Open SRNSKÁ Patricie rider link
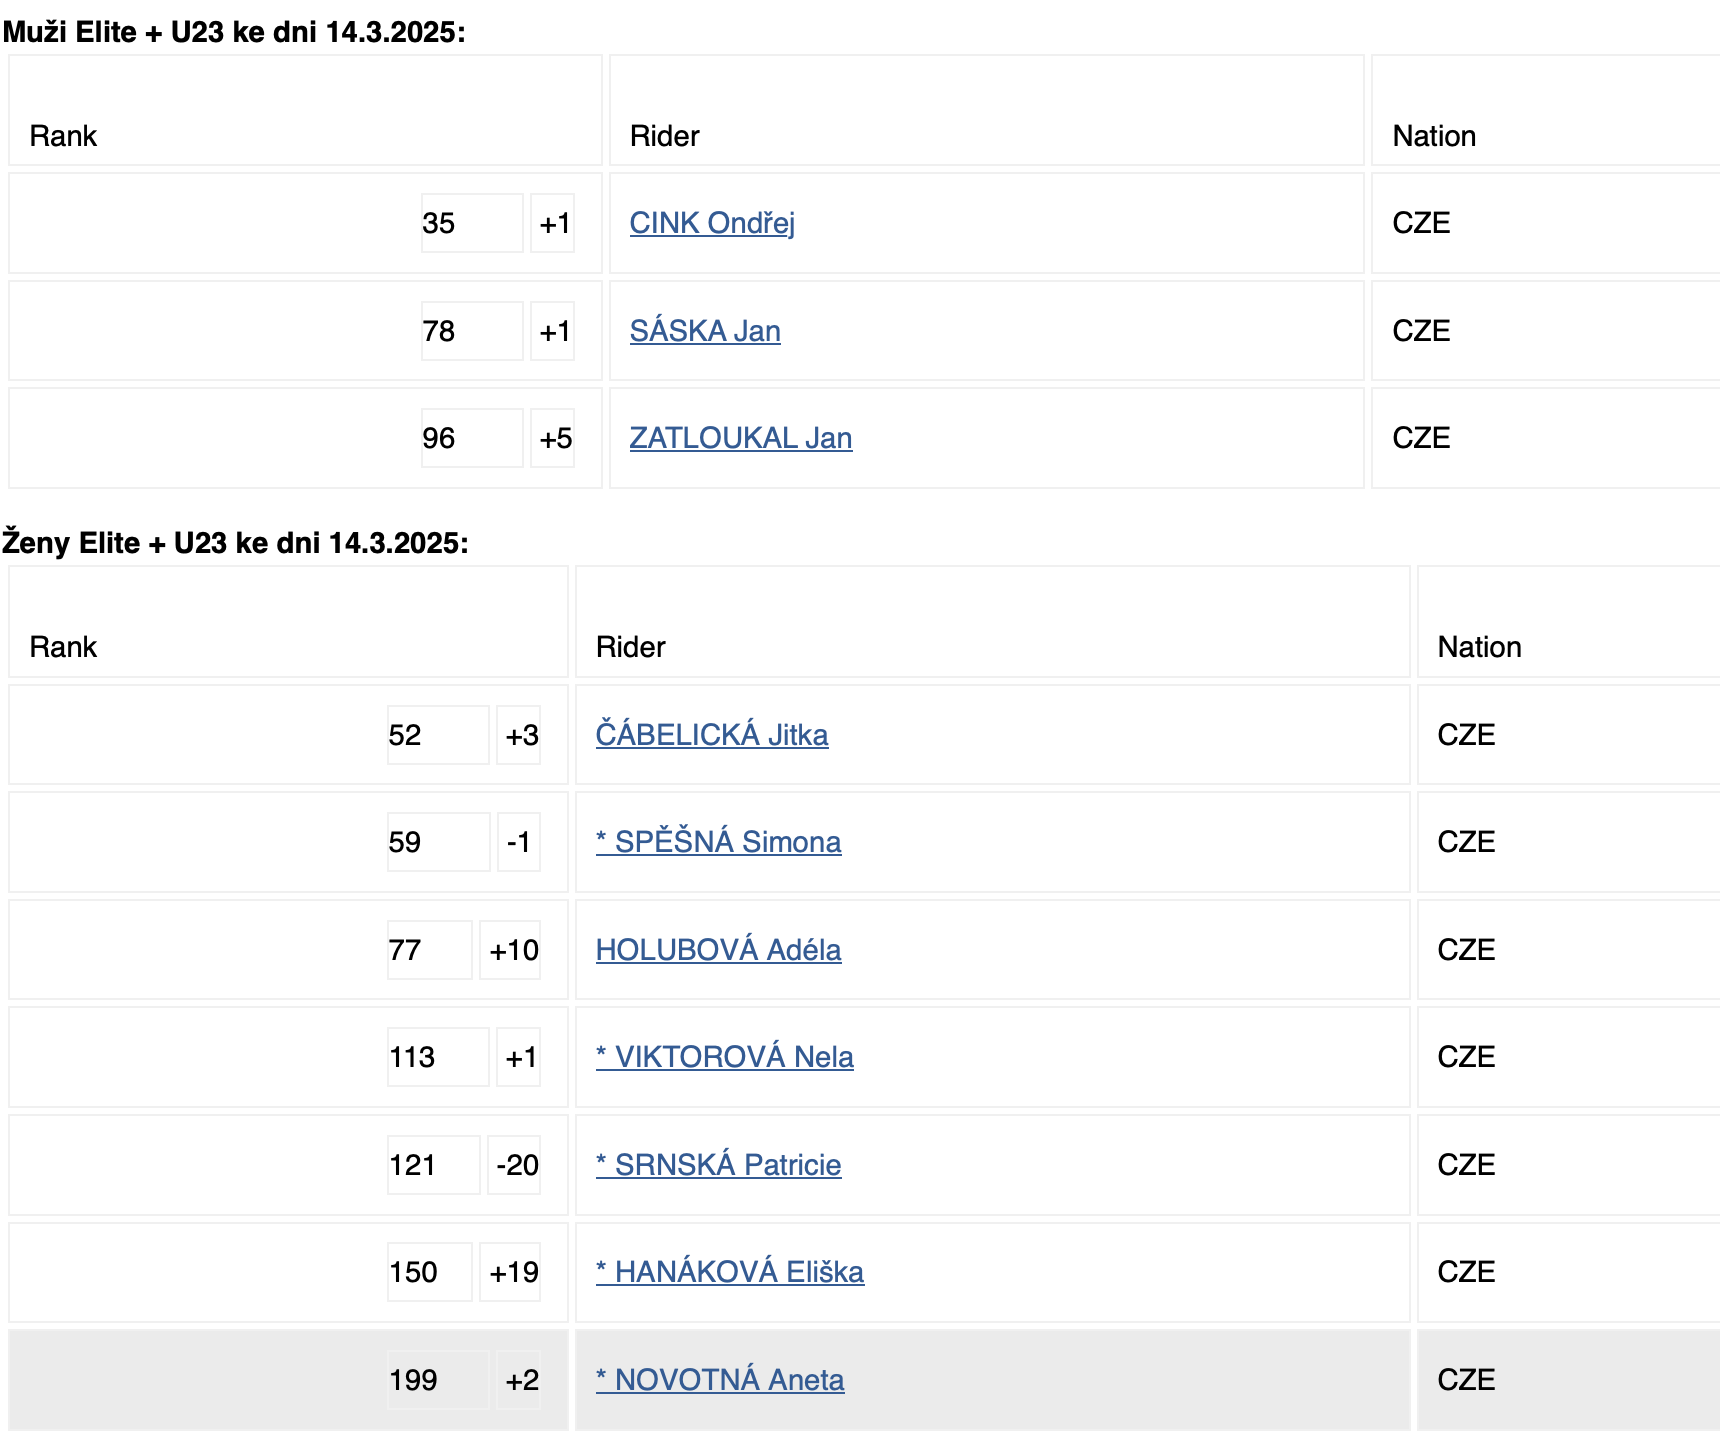This screenshot has width=1730, height=1442. [718, 1165]
